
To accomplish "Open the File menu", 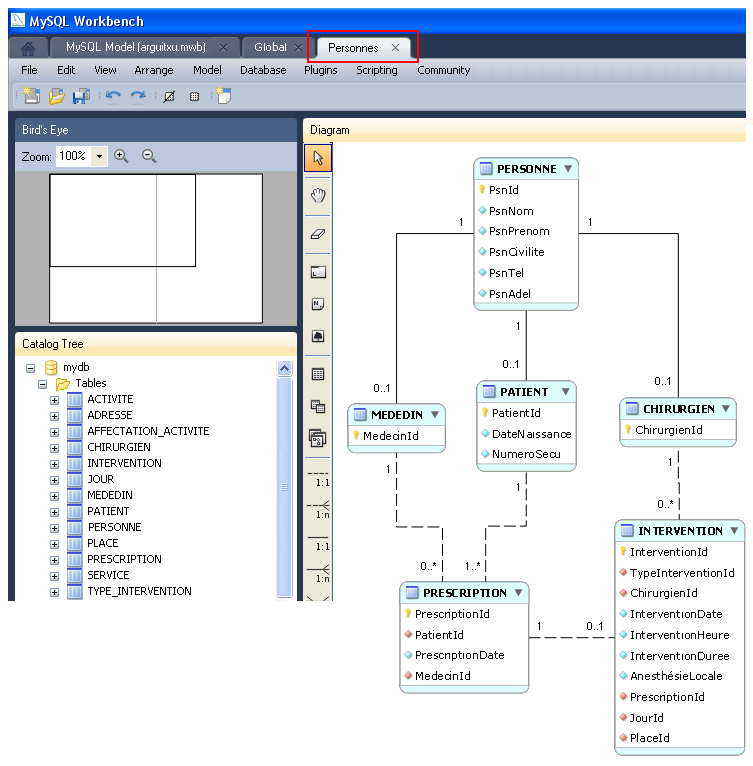I will (x=29, y=70).
